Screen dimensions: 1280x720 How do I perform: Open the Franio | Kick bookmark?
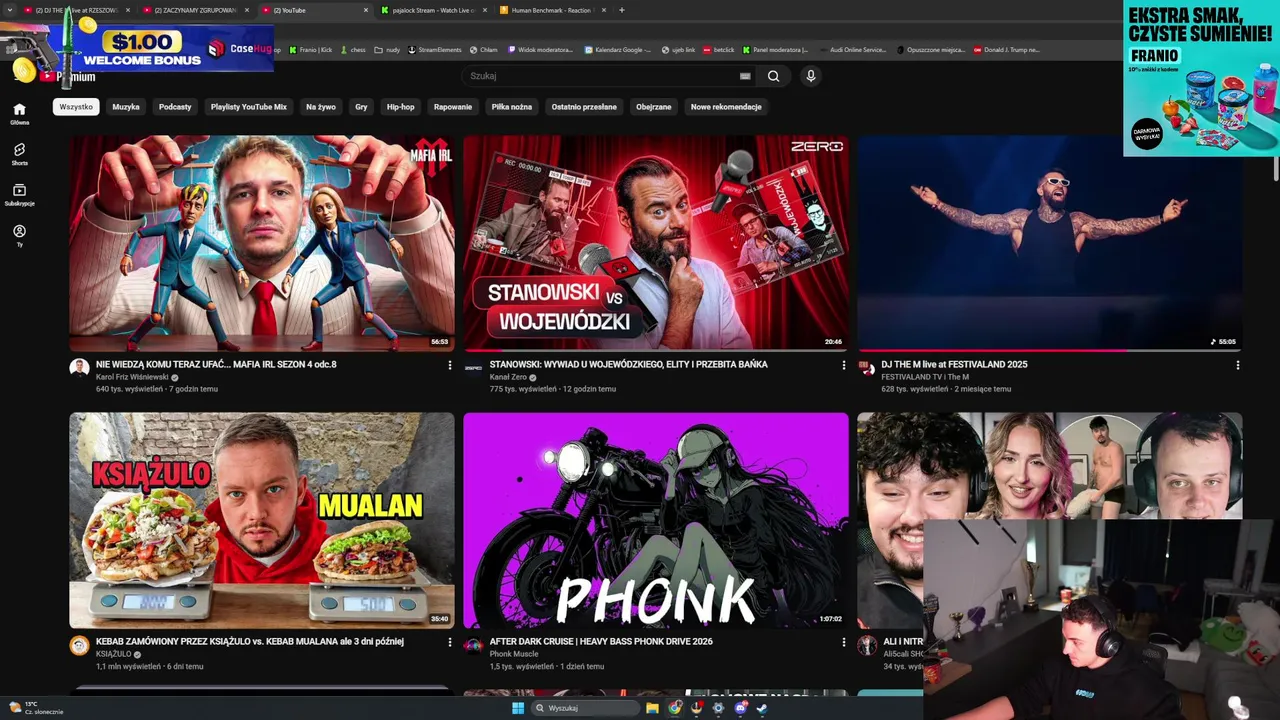point(310,49)
